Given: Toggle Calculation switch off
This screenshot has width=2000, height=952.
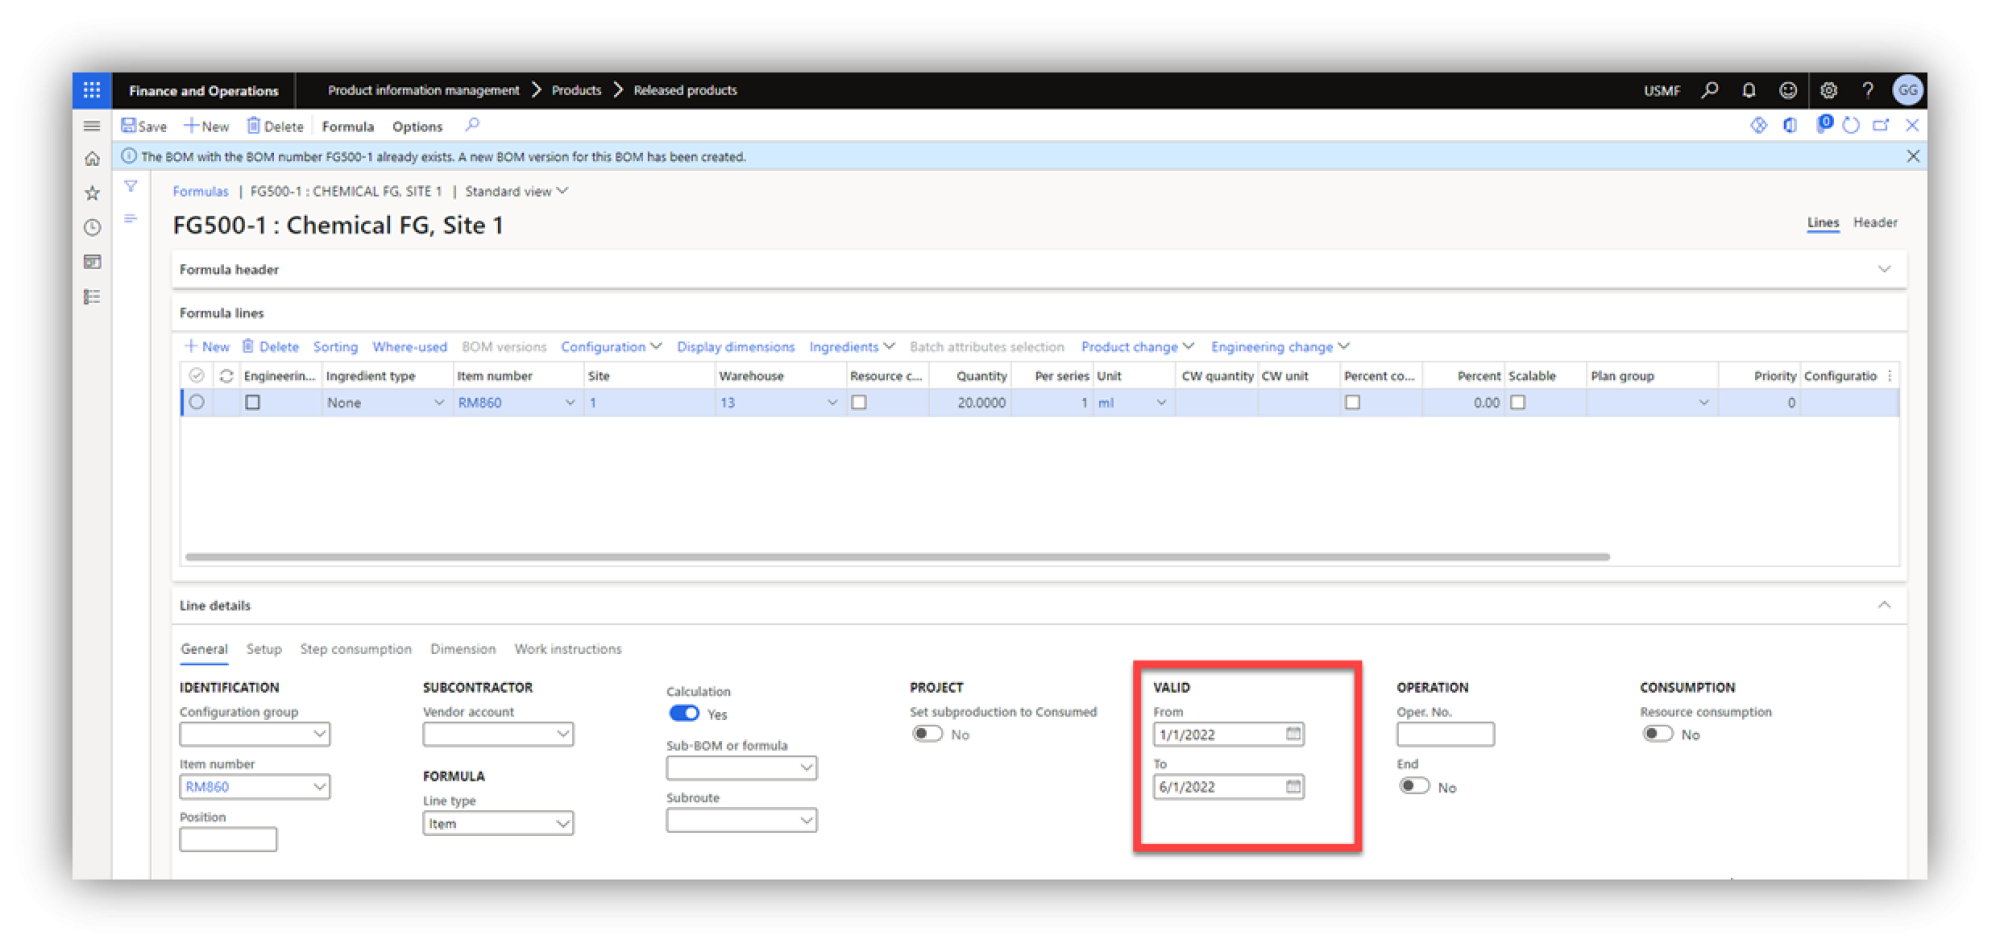Looking at the screenshot, I should (x=684, y=714).
